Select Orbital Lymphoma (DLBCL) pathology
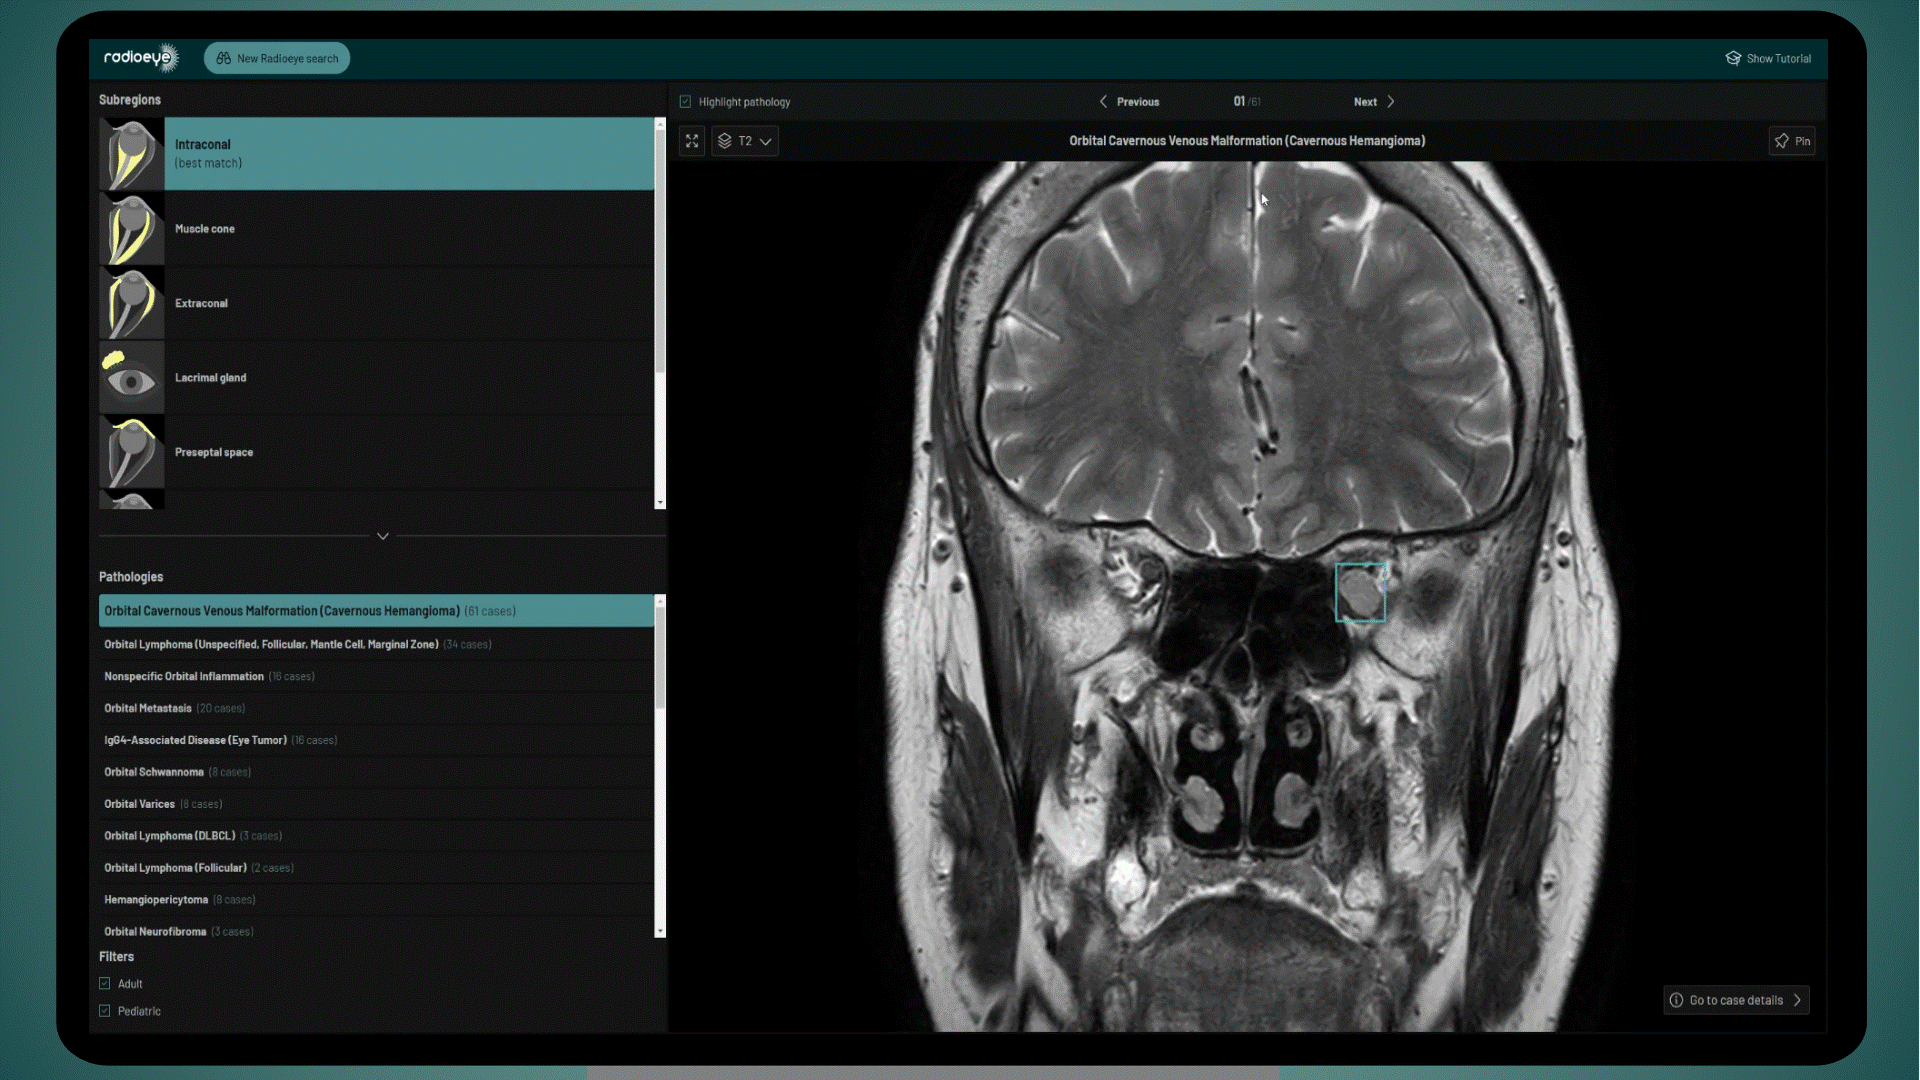The width and height of the screenshot is (1920, 1080). click(377, 836)
